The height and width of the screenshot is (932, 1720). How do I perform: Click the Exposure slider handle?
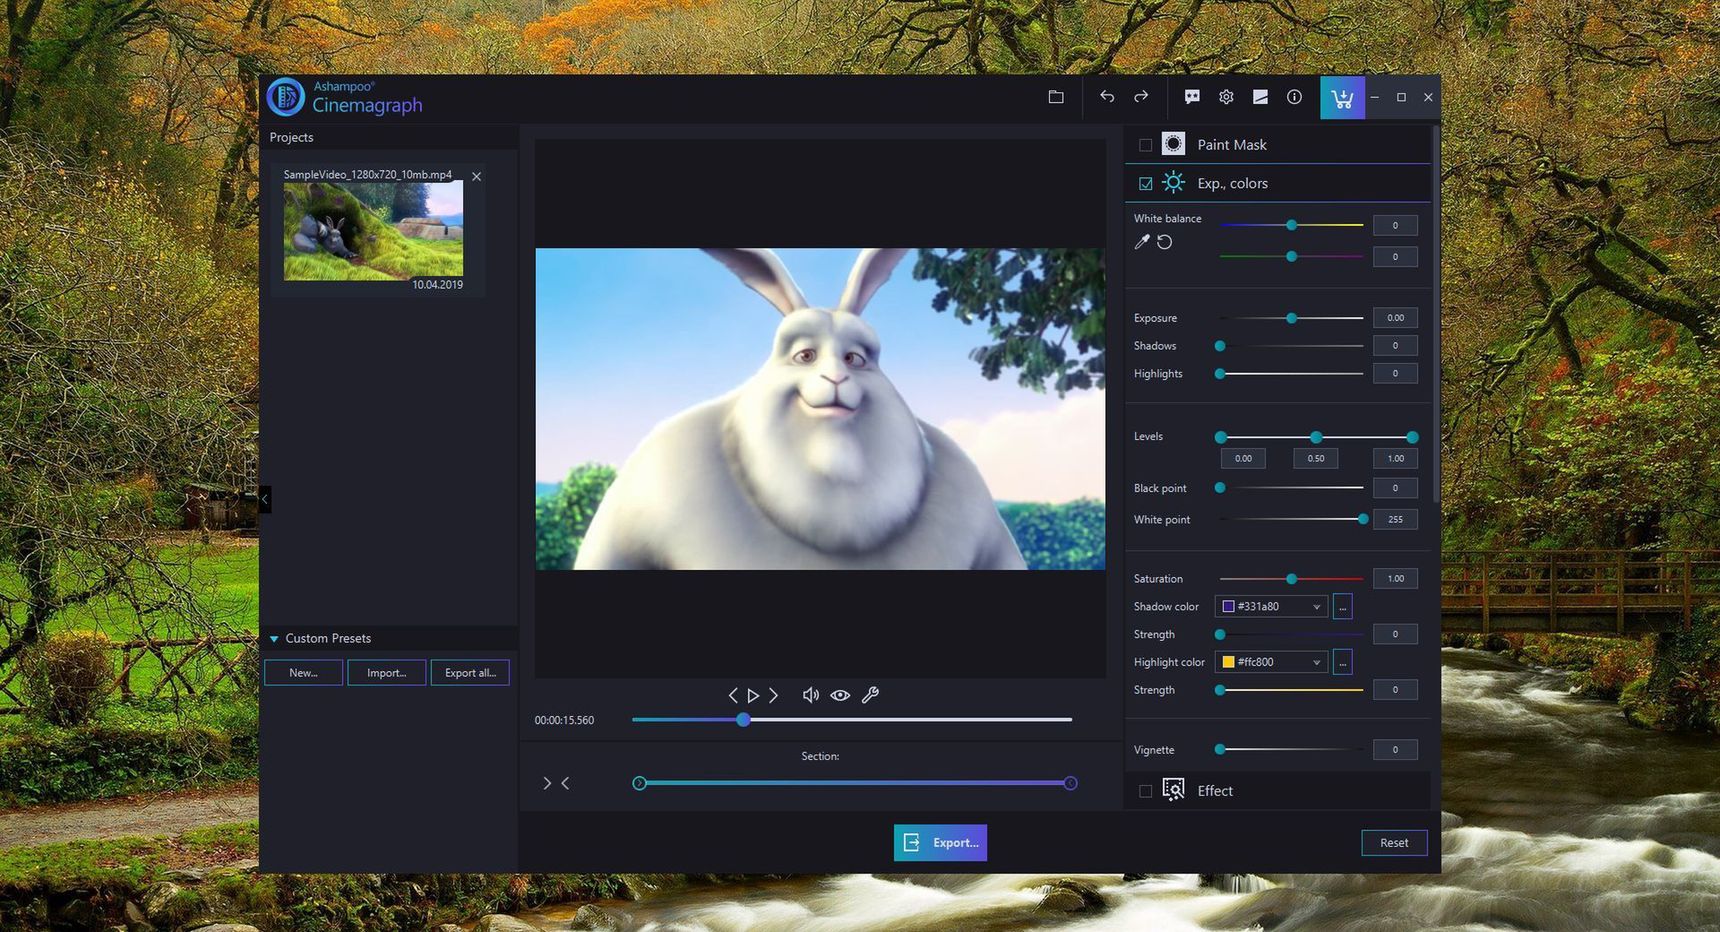1292,318
